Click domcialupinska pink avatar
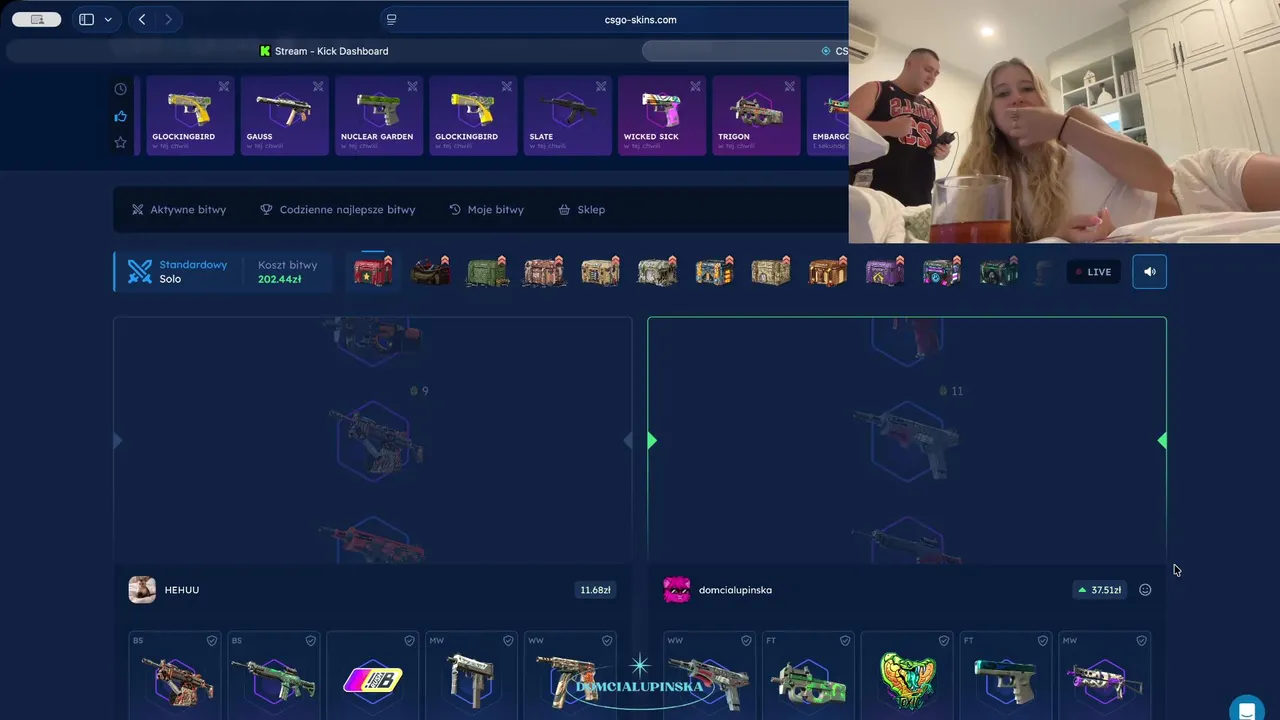 click(x=677, y=590)
